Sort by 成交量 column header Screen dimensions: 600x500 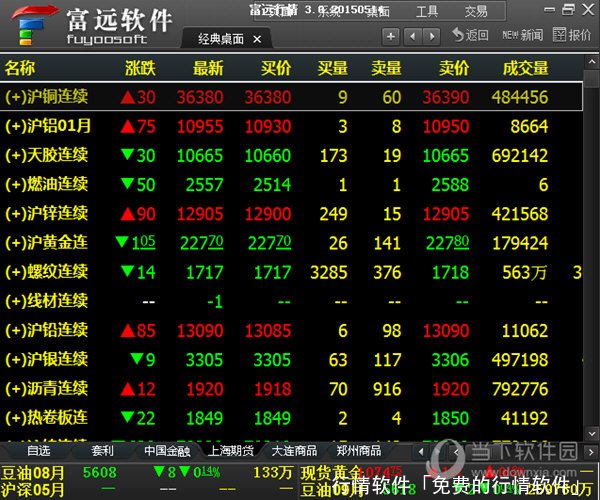(x=525, y=68)
